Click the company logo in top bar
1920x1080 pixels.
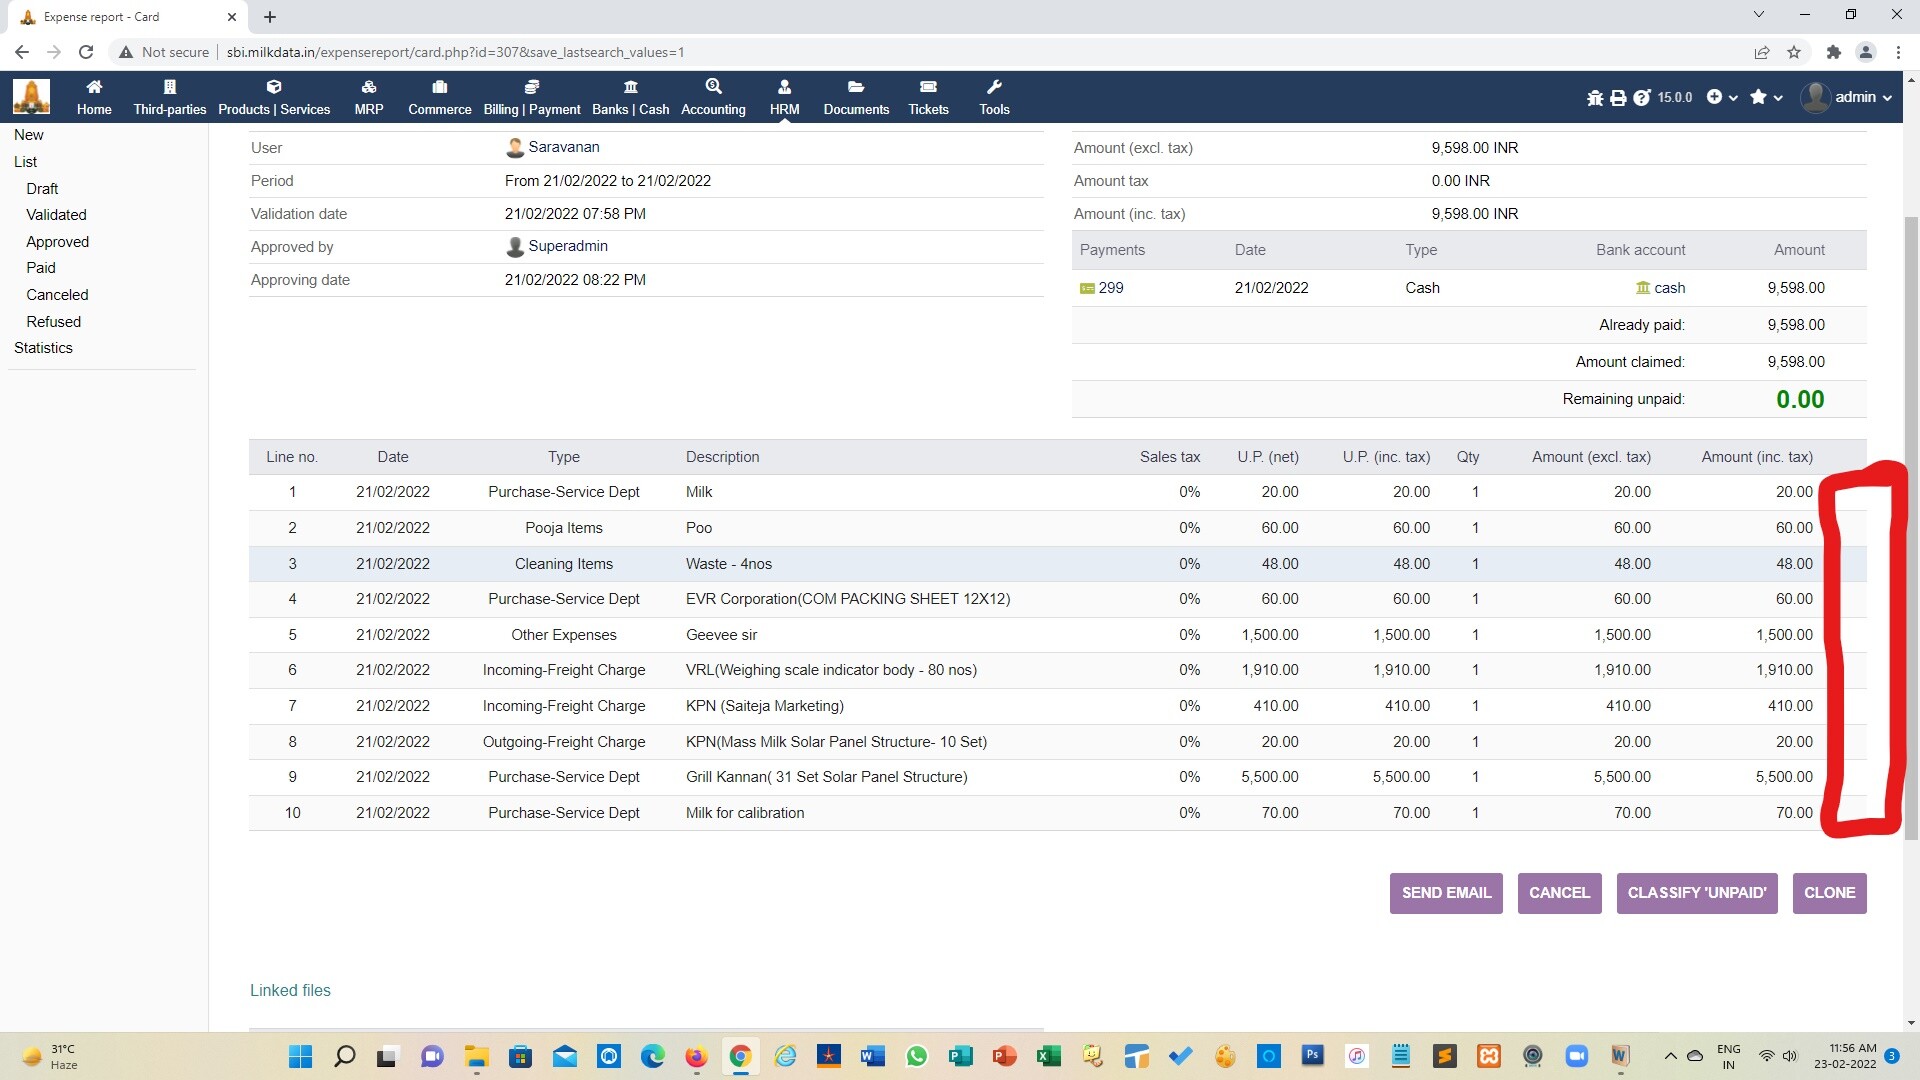31,97
